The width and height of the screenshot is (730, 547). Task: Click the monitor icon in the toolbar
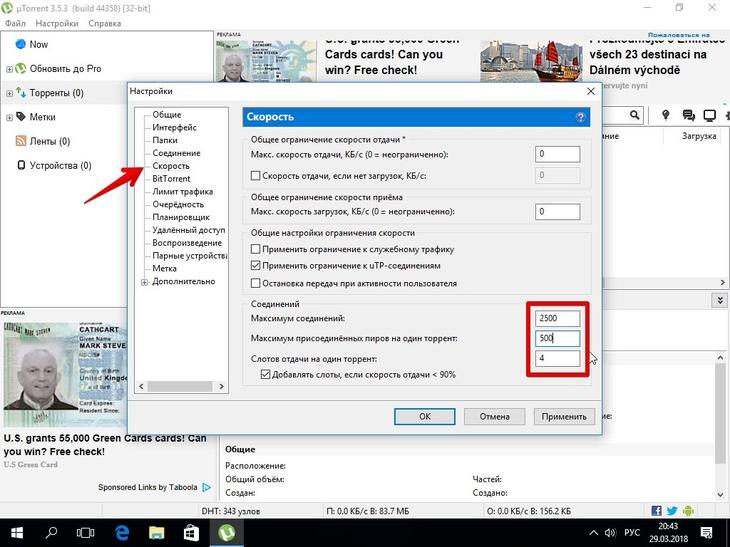(710, 115)
